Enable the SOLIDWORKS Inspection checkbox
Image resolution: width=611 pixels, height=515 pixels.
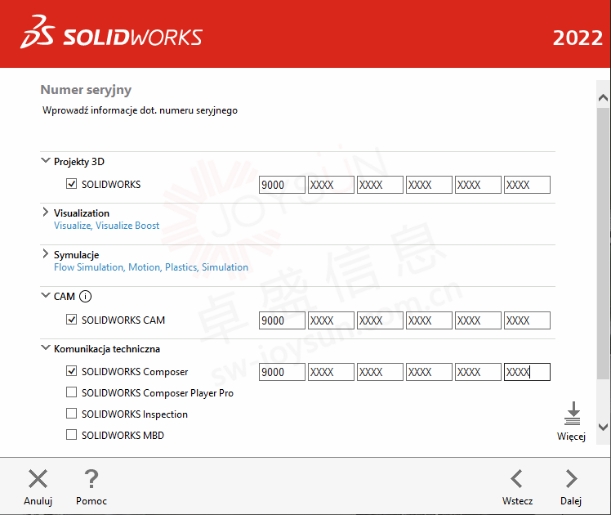(x=71, y=413)
